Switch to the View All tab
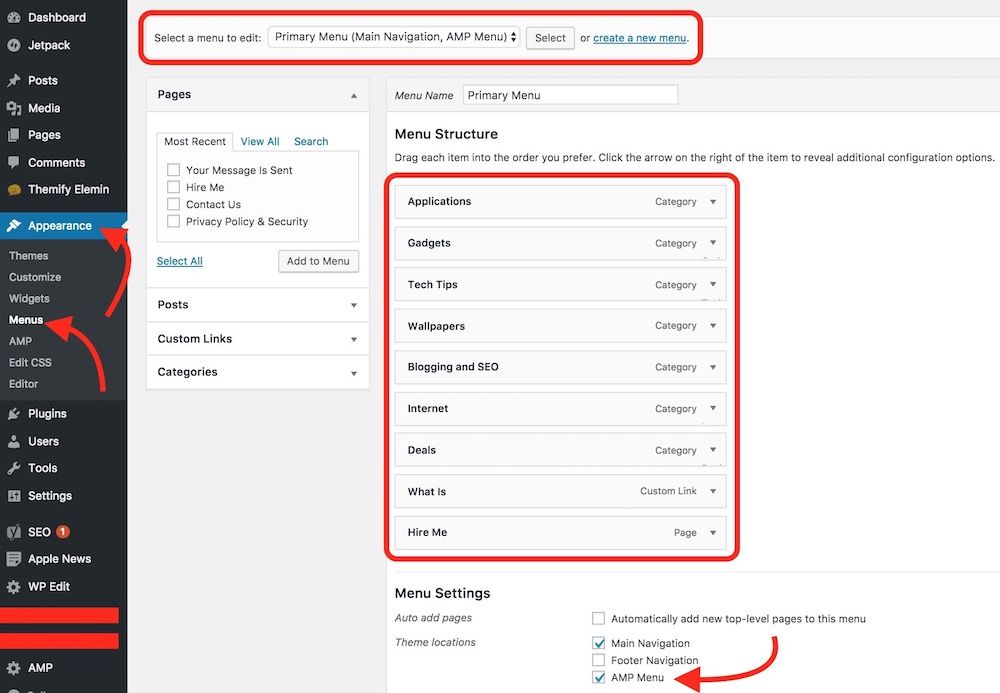 coord(260,141)
